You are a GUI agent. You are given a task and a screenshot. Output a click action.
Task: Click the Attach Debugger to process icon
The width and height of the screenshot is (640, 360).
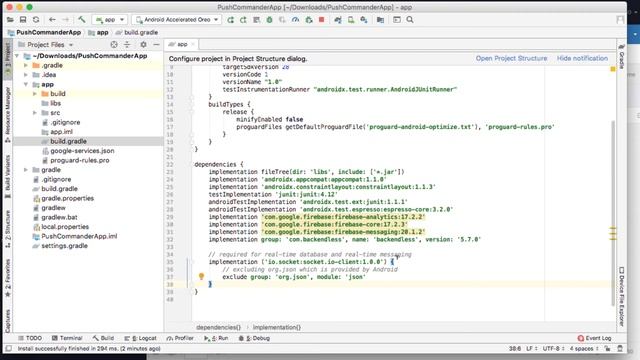pyautogui.click(x=309, y=20)
